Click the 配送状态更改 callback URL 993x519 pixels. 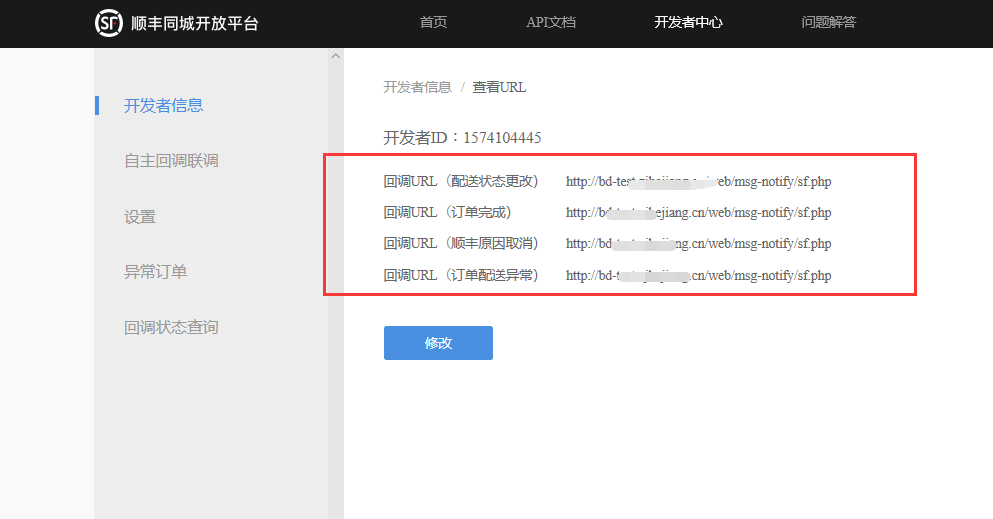click(698, 182)
